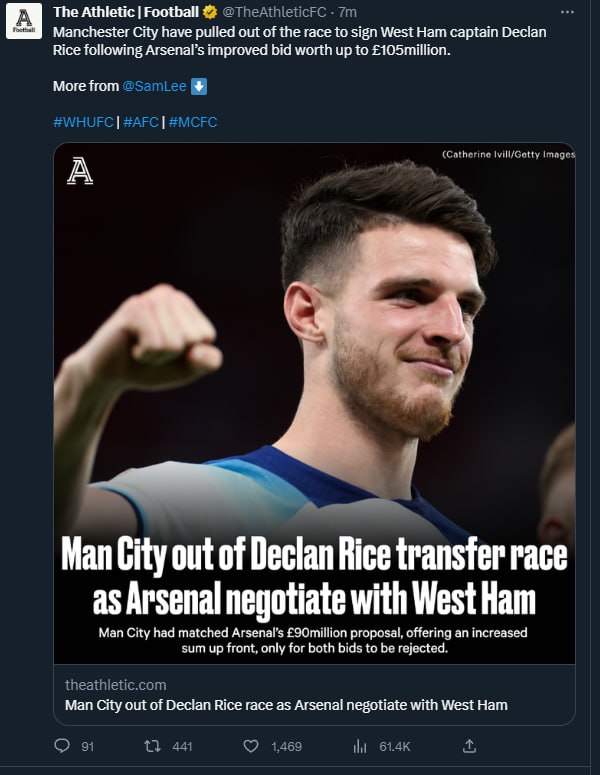Click the share tweet icon
The image size is (600, 775).
pos(469,746)
